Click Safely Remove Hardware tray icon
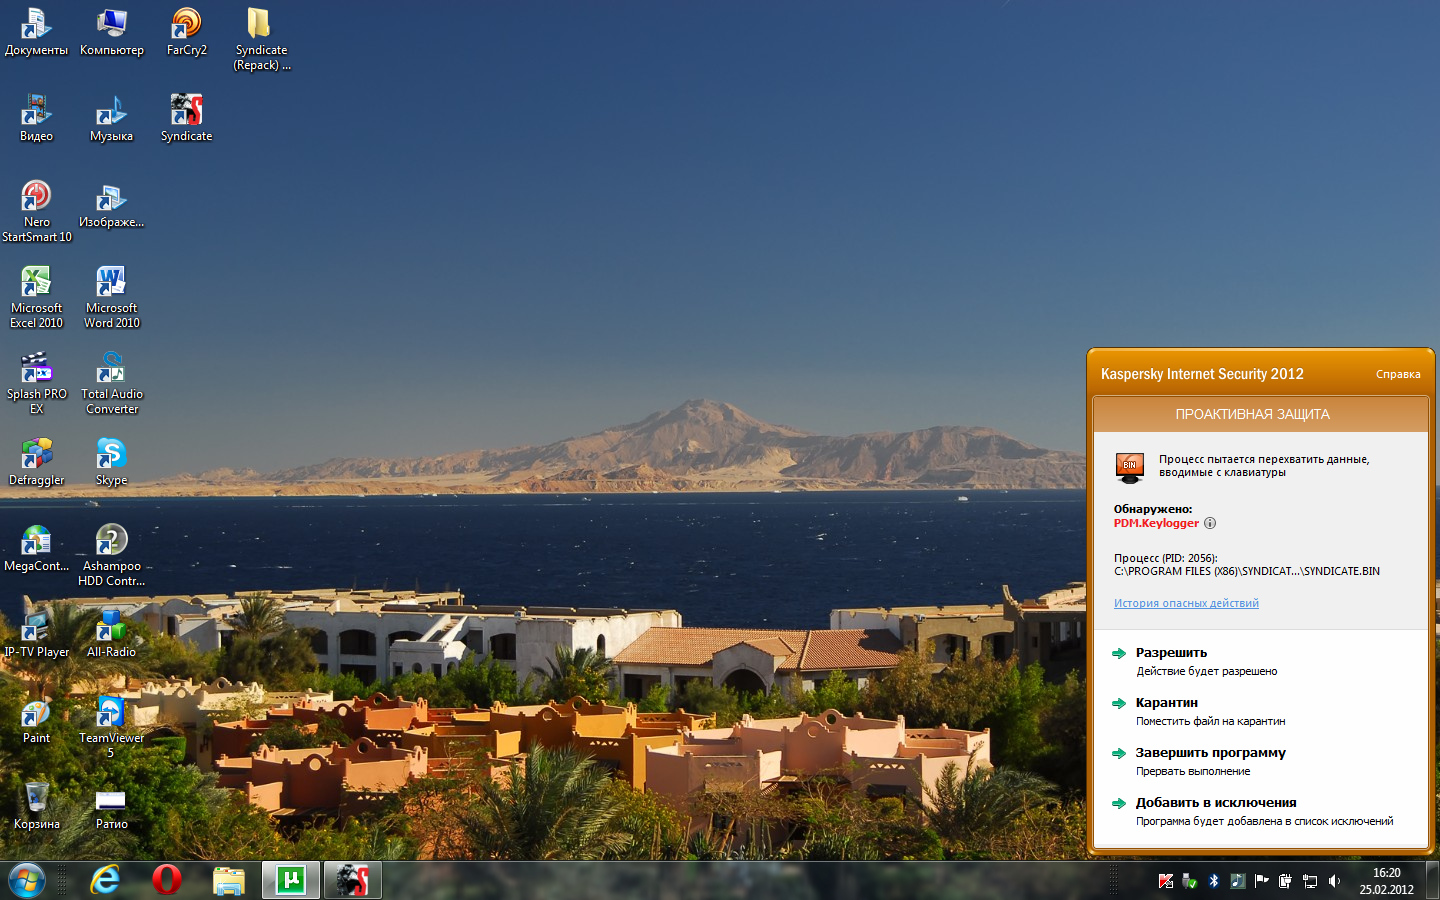This screenshot has width=1440, height=900. (1189, 881)
